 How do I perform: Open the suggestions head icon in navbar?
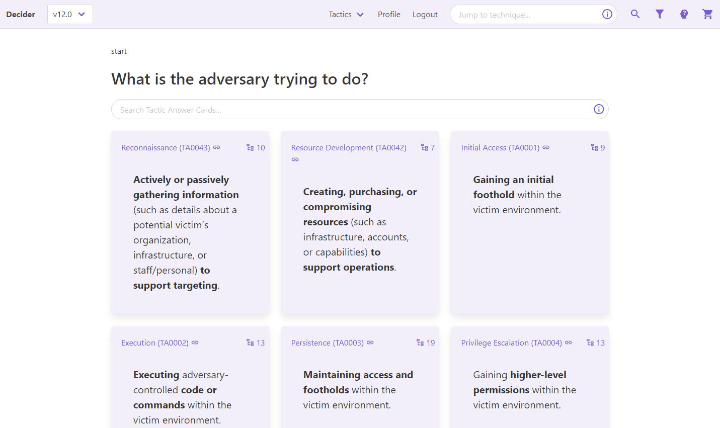click(x=684, y=14)
